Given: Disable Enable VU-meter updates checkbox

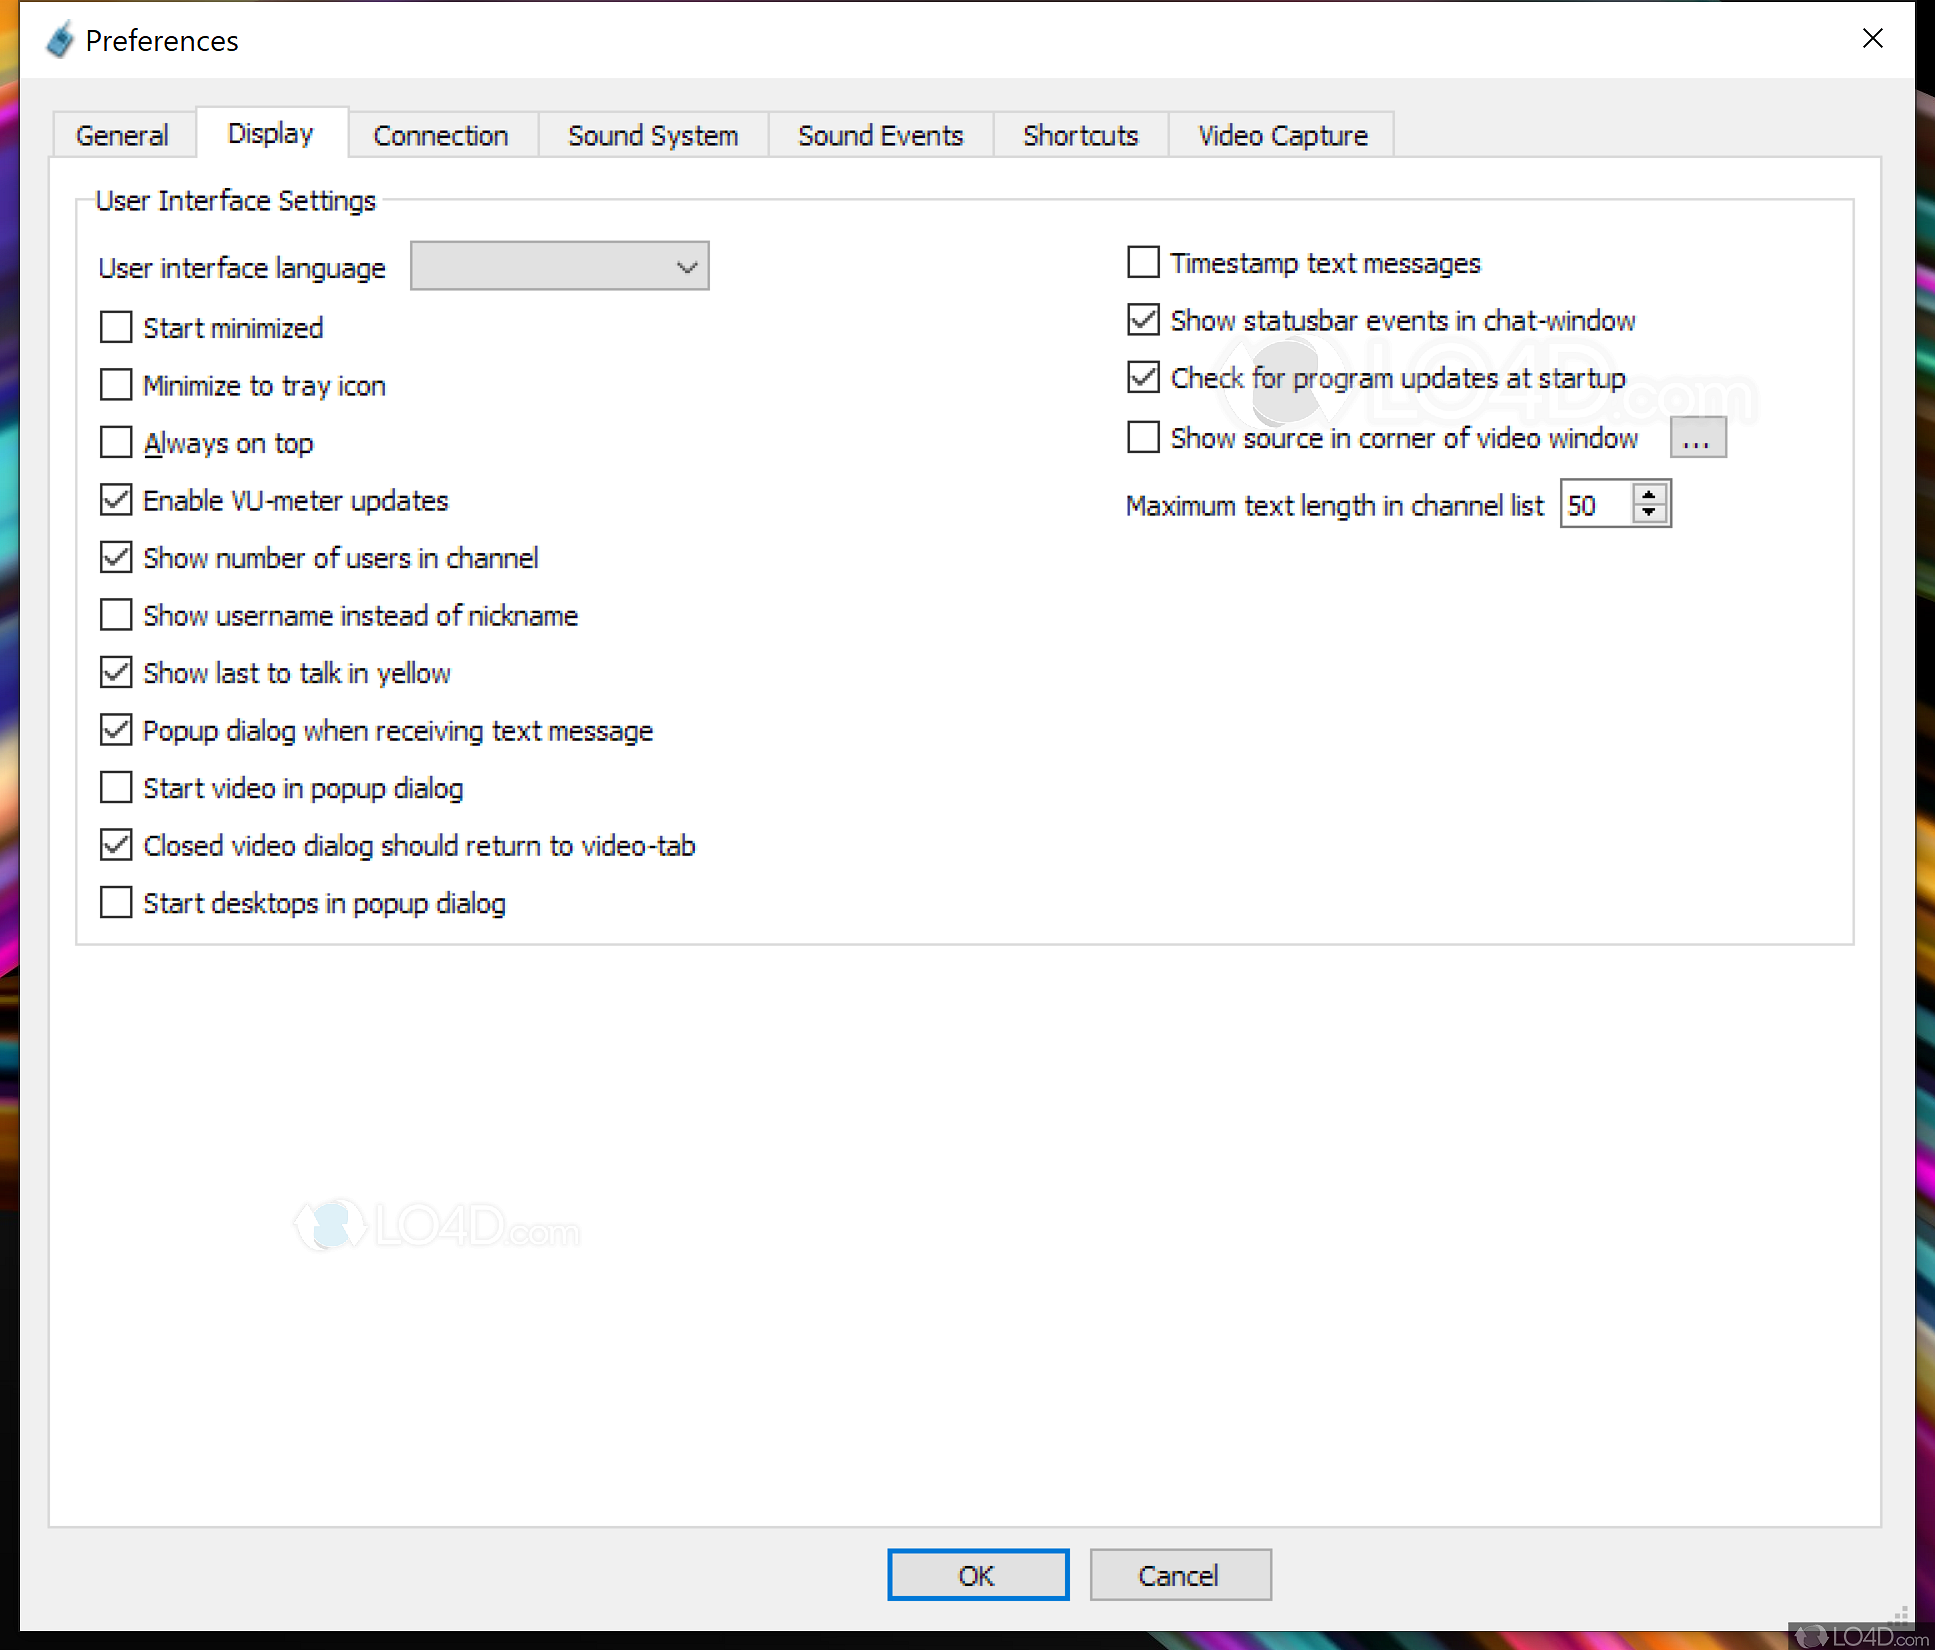Looking at the screenshot, I should (116, 500).
